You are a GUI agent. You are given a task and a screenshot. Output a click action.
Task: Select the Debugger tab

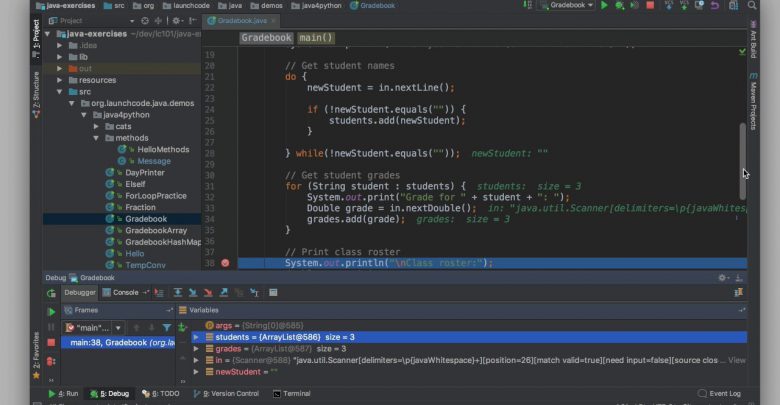tap(80, 293)
